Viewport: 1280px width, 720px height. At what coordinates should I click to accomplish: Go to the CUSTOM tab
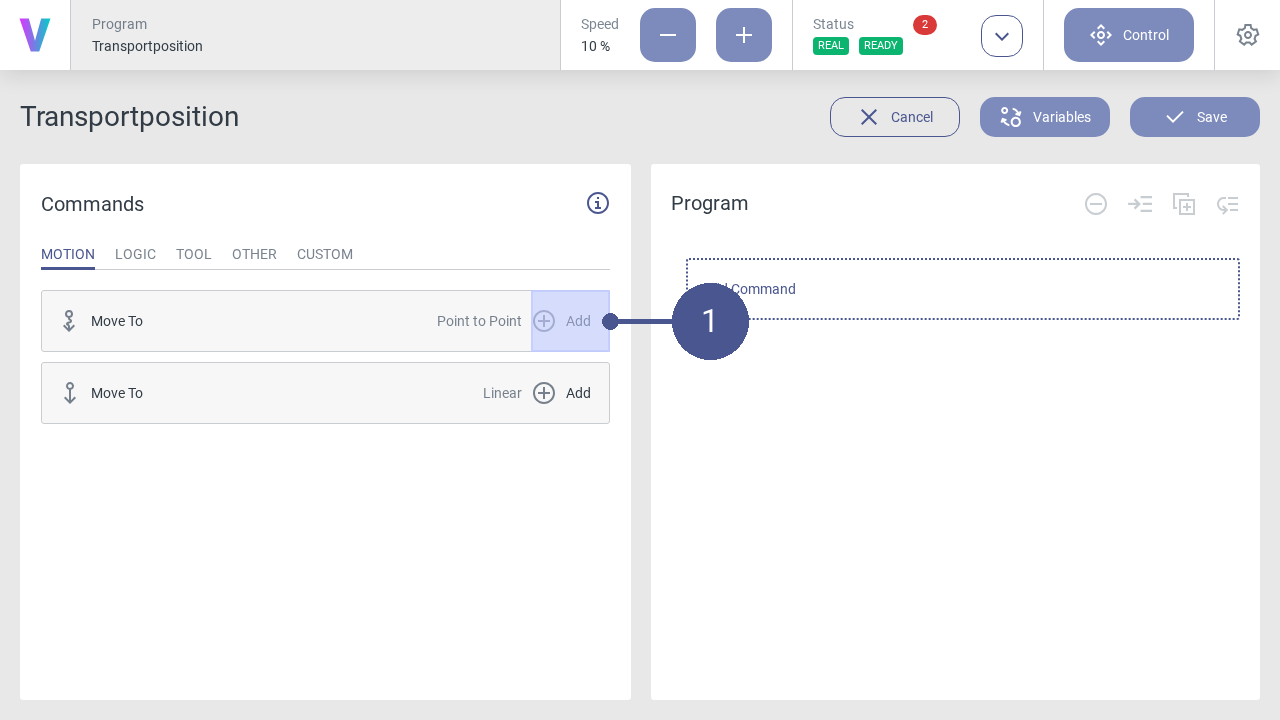point(325,254)
